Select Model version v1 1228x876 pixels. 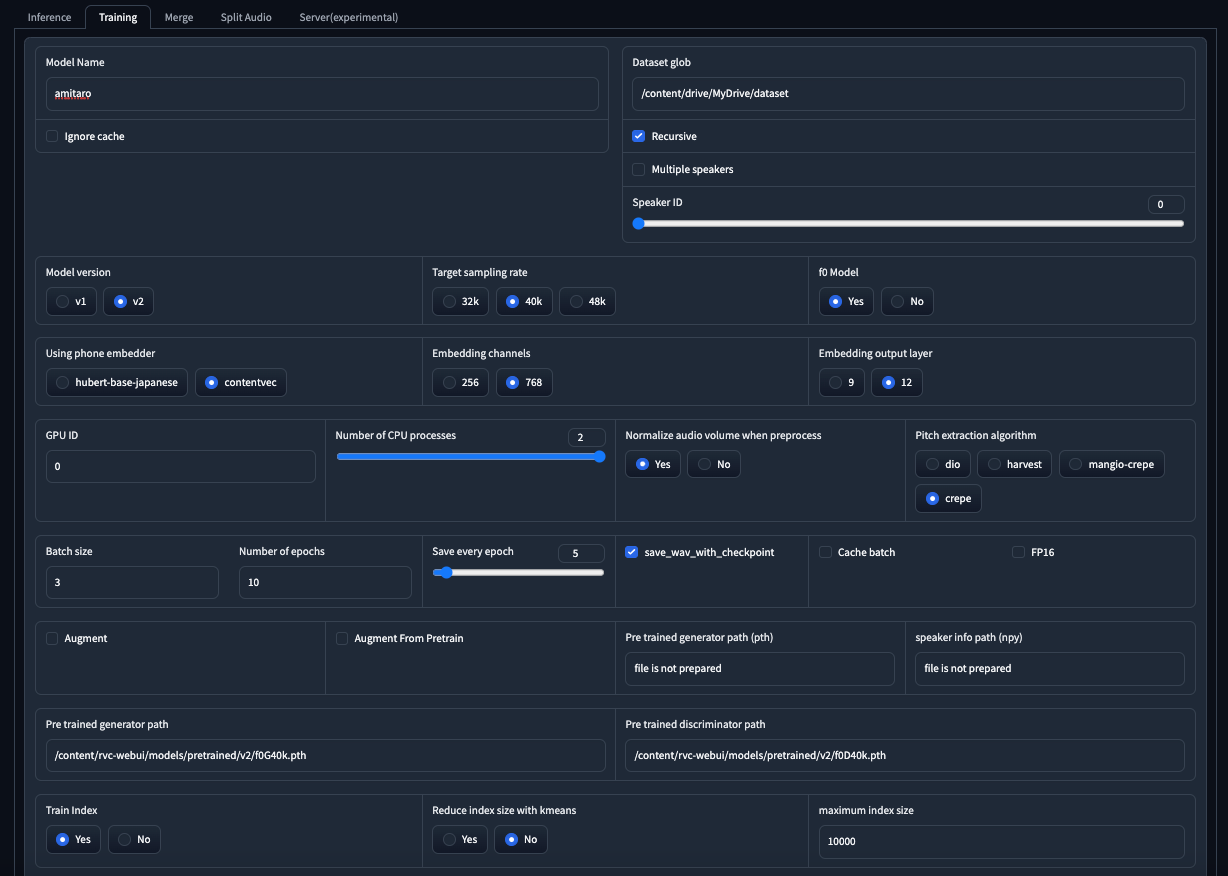tap(71, 301)
